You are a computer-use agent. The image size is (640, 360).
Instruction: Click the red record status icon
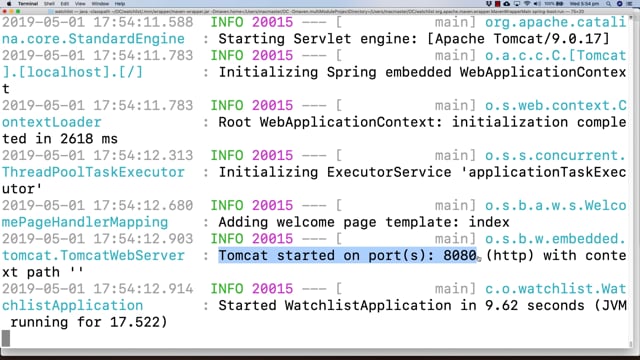[498, 3]
